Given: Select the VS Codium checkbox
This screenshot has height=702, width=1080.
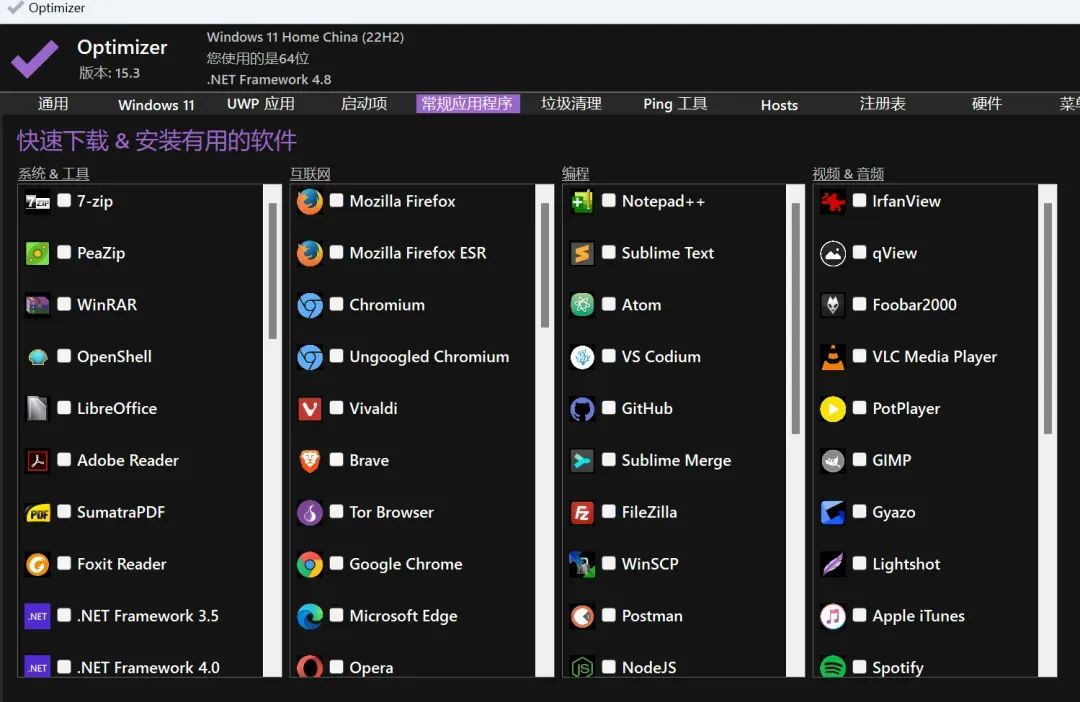Looking at the screenshot, I should [x=609, y=356].
